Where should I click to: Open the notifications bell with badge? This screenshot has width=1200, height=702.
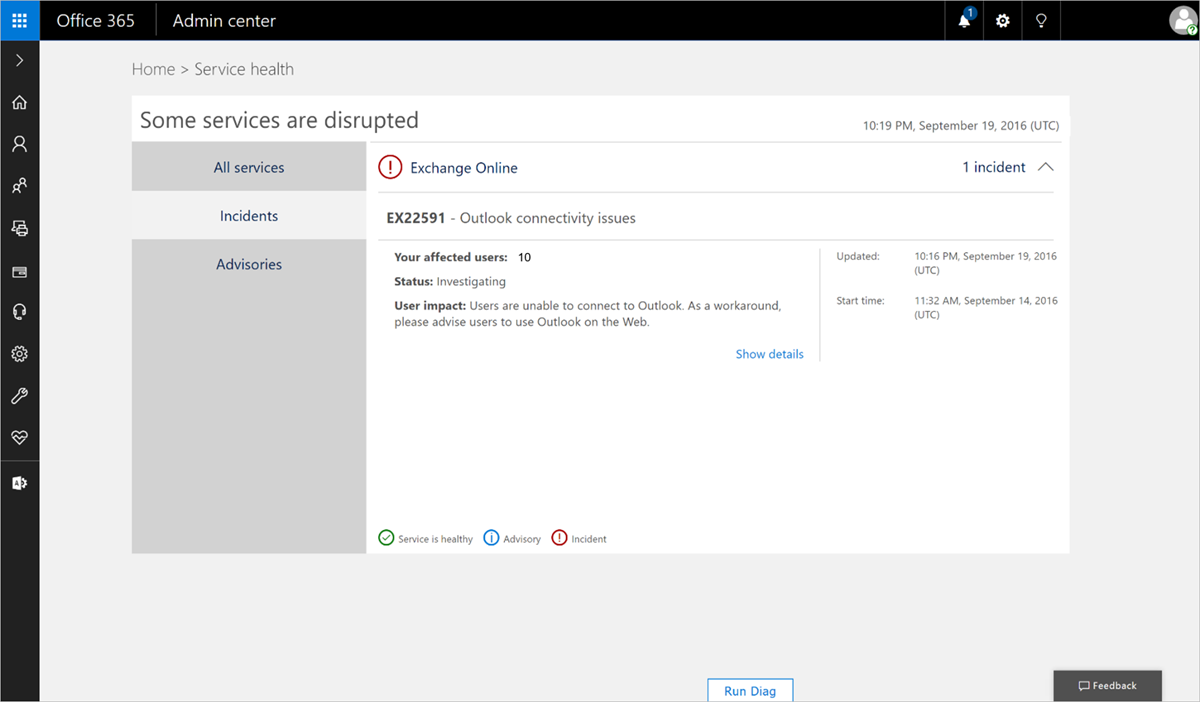(x=963, y=20)
